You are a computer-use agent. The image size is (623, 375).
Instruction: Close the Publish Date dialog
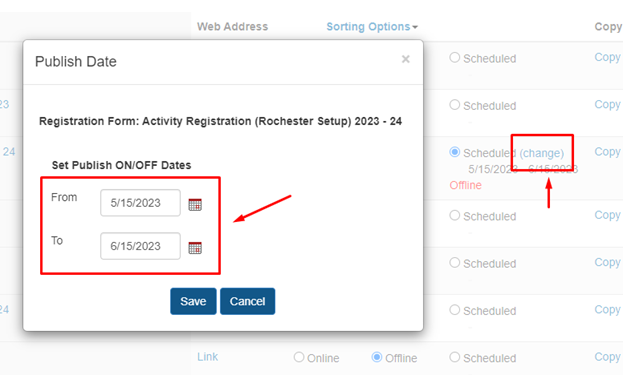tap(405, 59)
